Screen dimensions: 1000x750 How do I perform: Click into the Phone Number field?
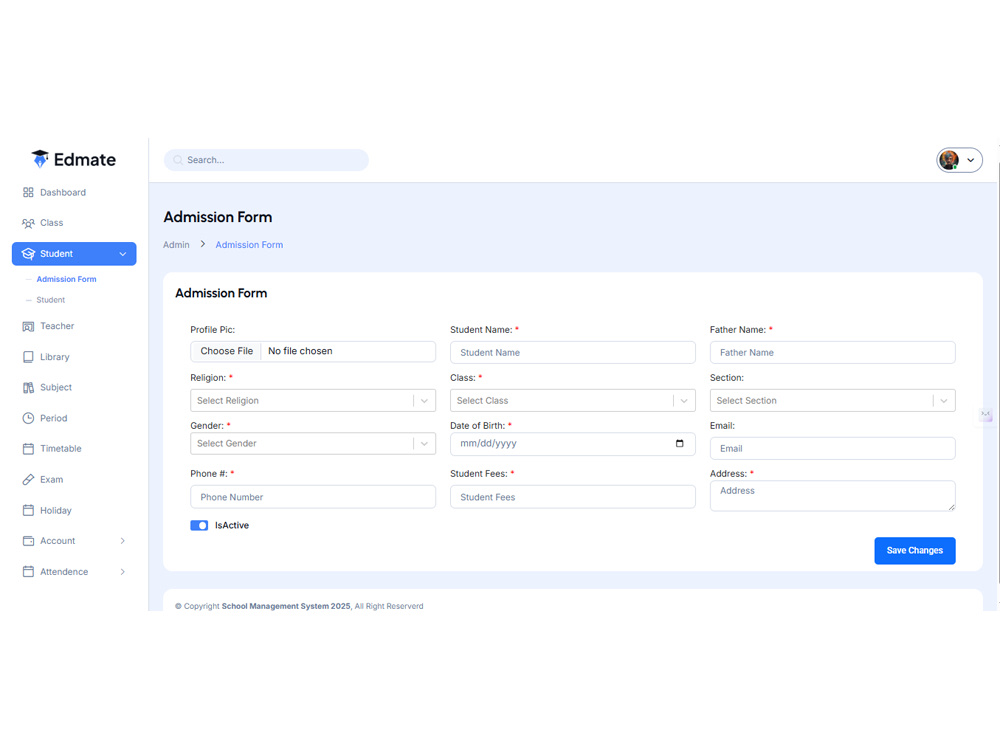pos(312,497)
